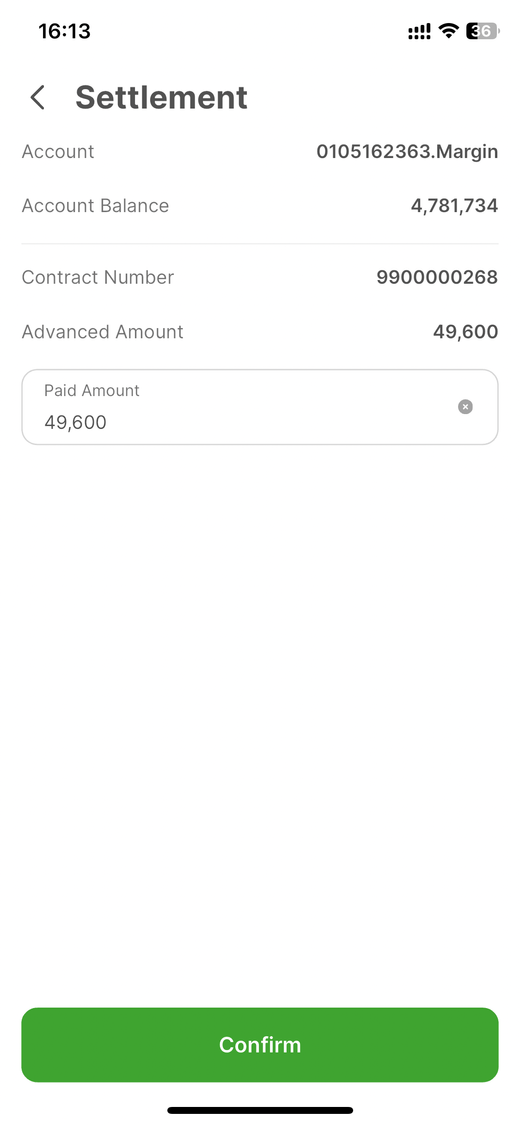Tap the Paid Amount floating label

pyautogui.click(x=92, y=390)
